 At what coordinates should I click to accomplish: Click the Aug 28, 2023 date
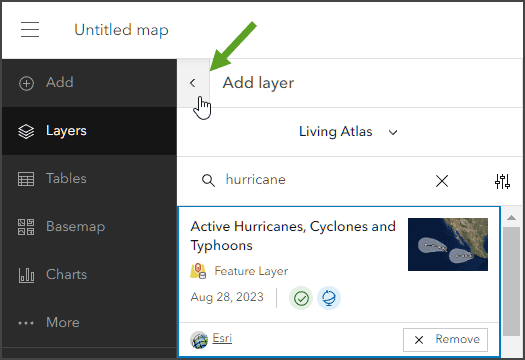tap(227, 297)
